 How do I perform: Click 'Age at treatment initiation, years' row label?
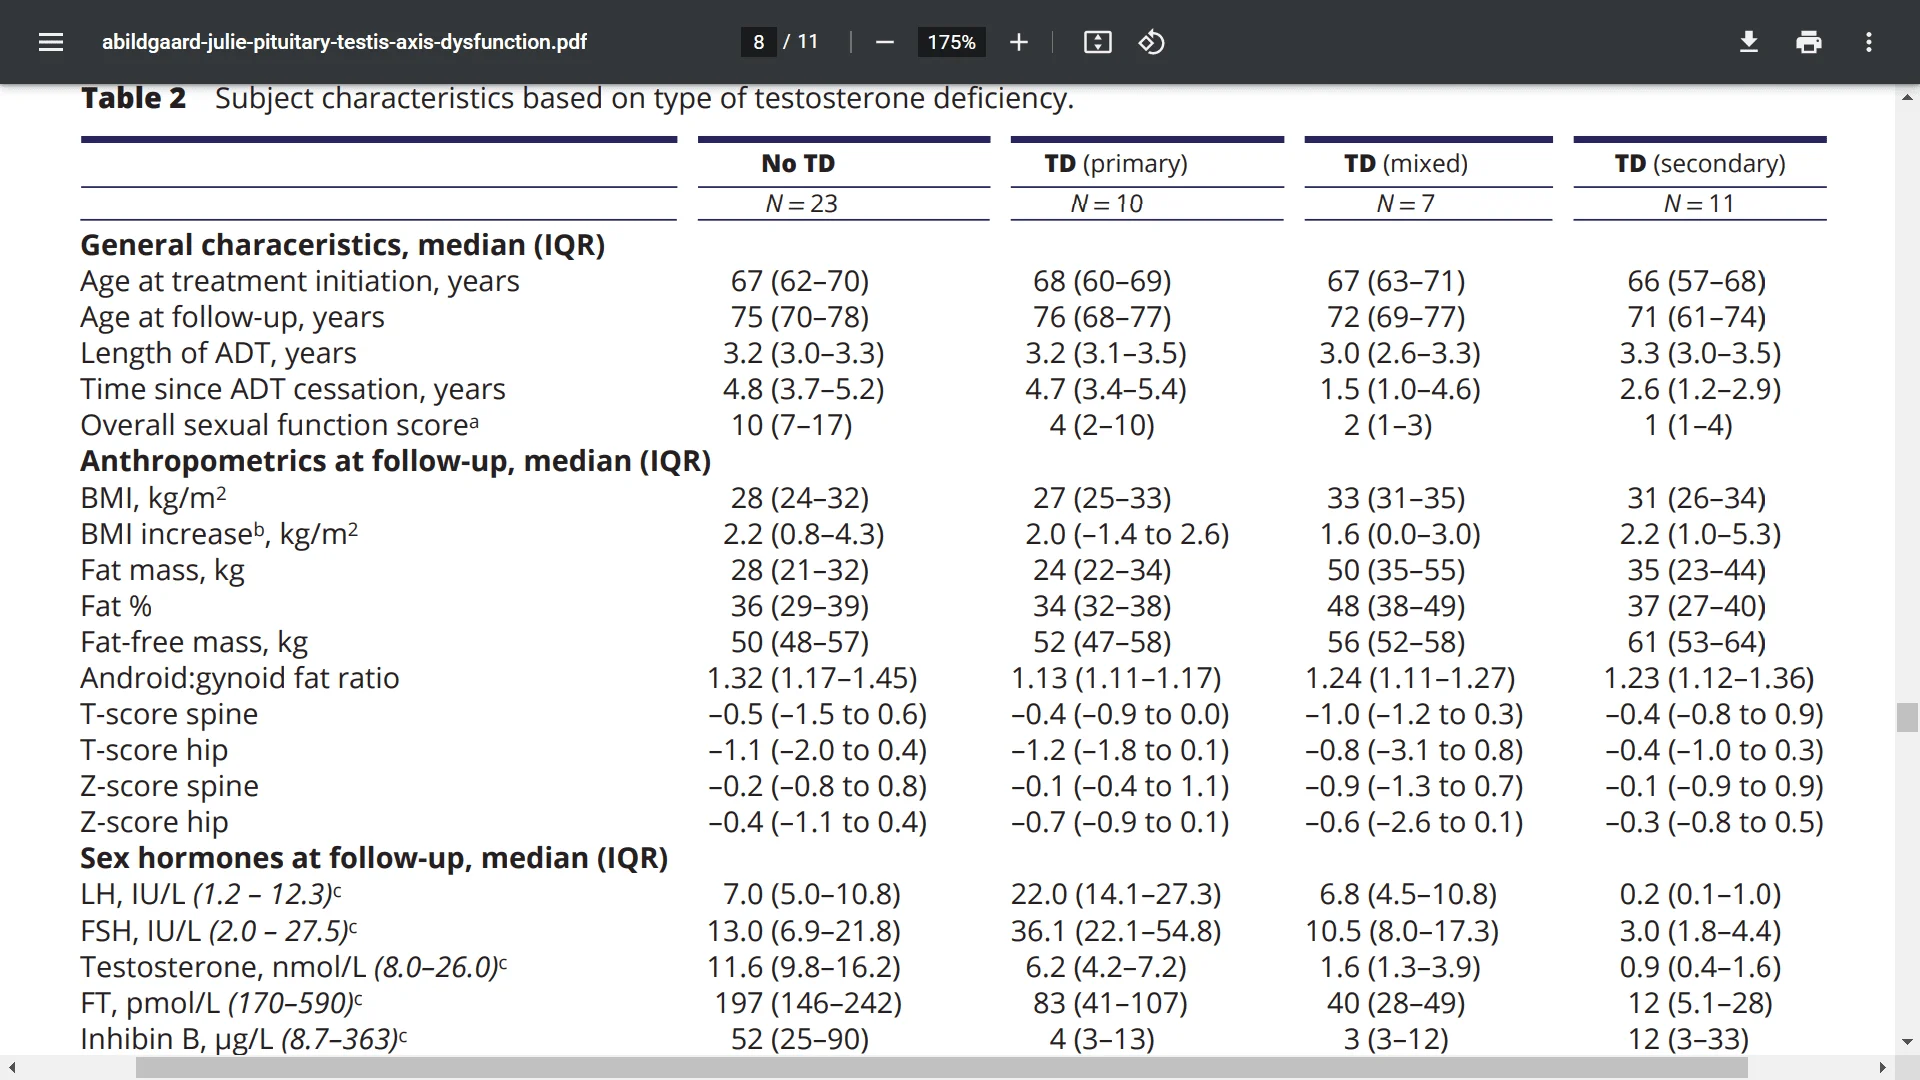[x=300, y=281]
